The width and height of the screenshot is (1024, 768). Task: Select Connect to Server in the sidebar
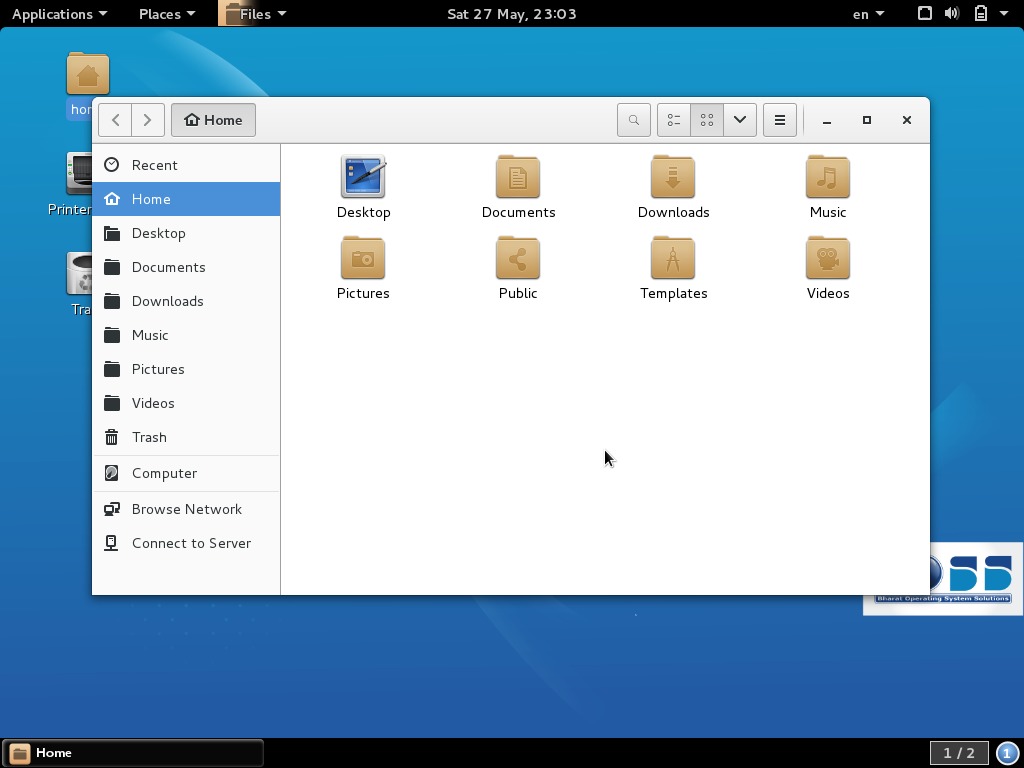tap(191, 543)
